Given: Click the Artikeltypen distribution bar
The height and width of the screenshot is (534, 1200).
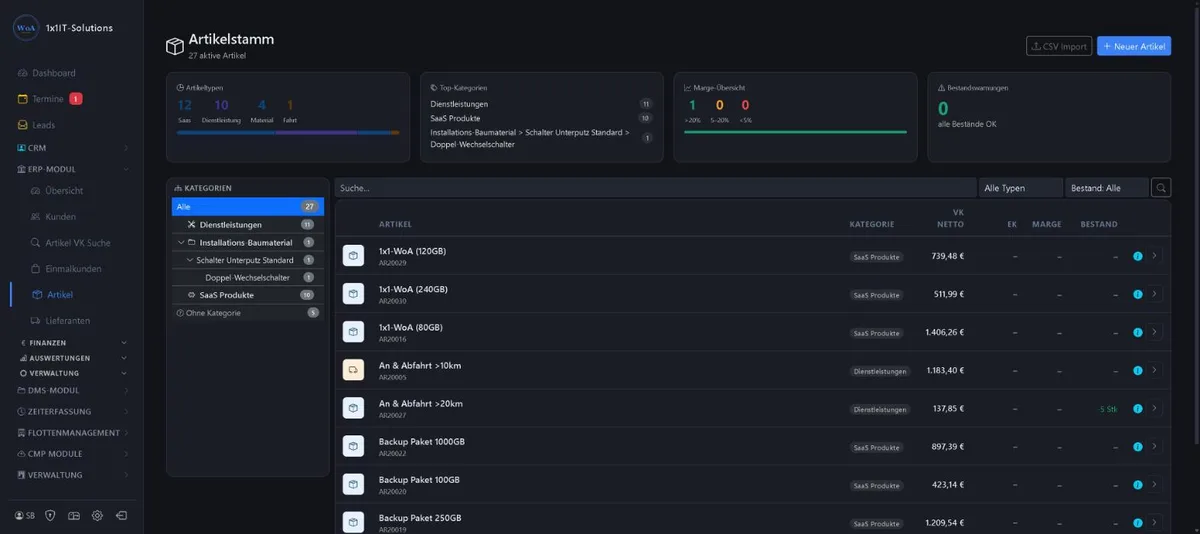Looking at the screenshot, I should pyautogui.click(x=287, y=132).
